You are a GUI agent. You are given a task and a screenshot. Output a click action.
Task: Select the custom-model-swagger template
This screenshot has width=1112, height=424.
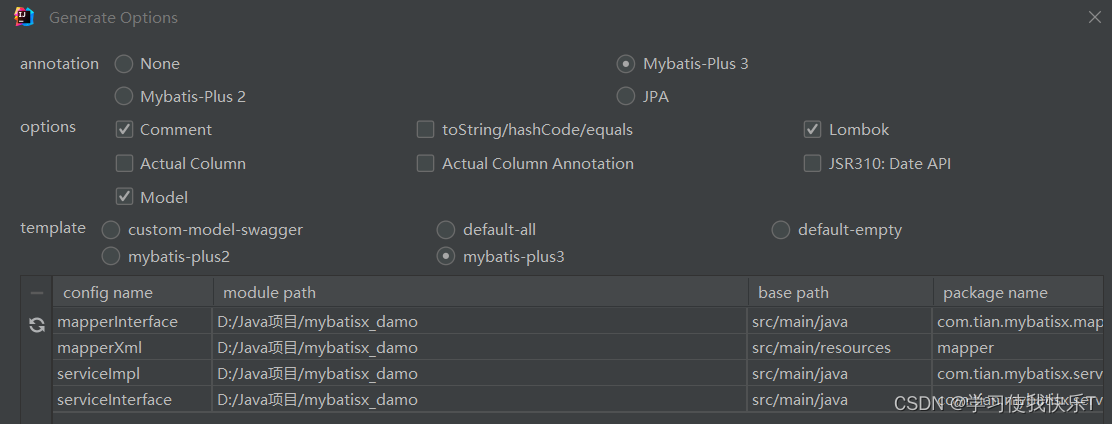(x=111, y=230)
